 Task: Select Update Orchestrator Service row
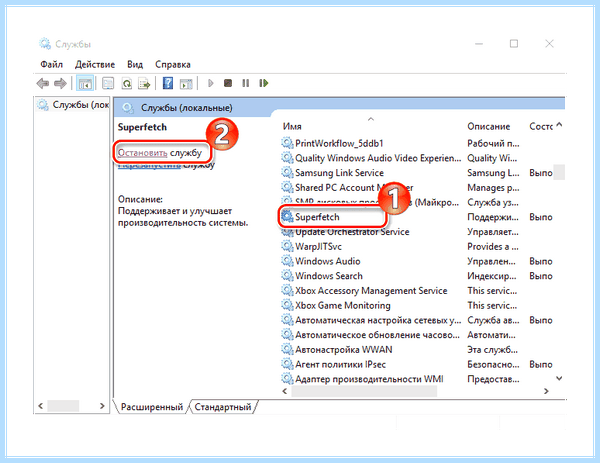(352, 232)
